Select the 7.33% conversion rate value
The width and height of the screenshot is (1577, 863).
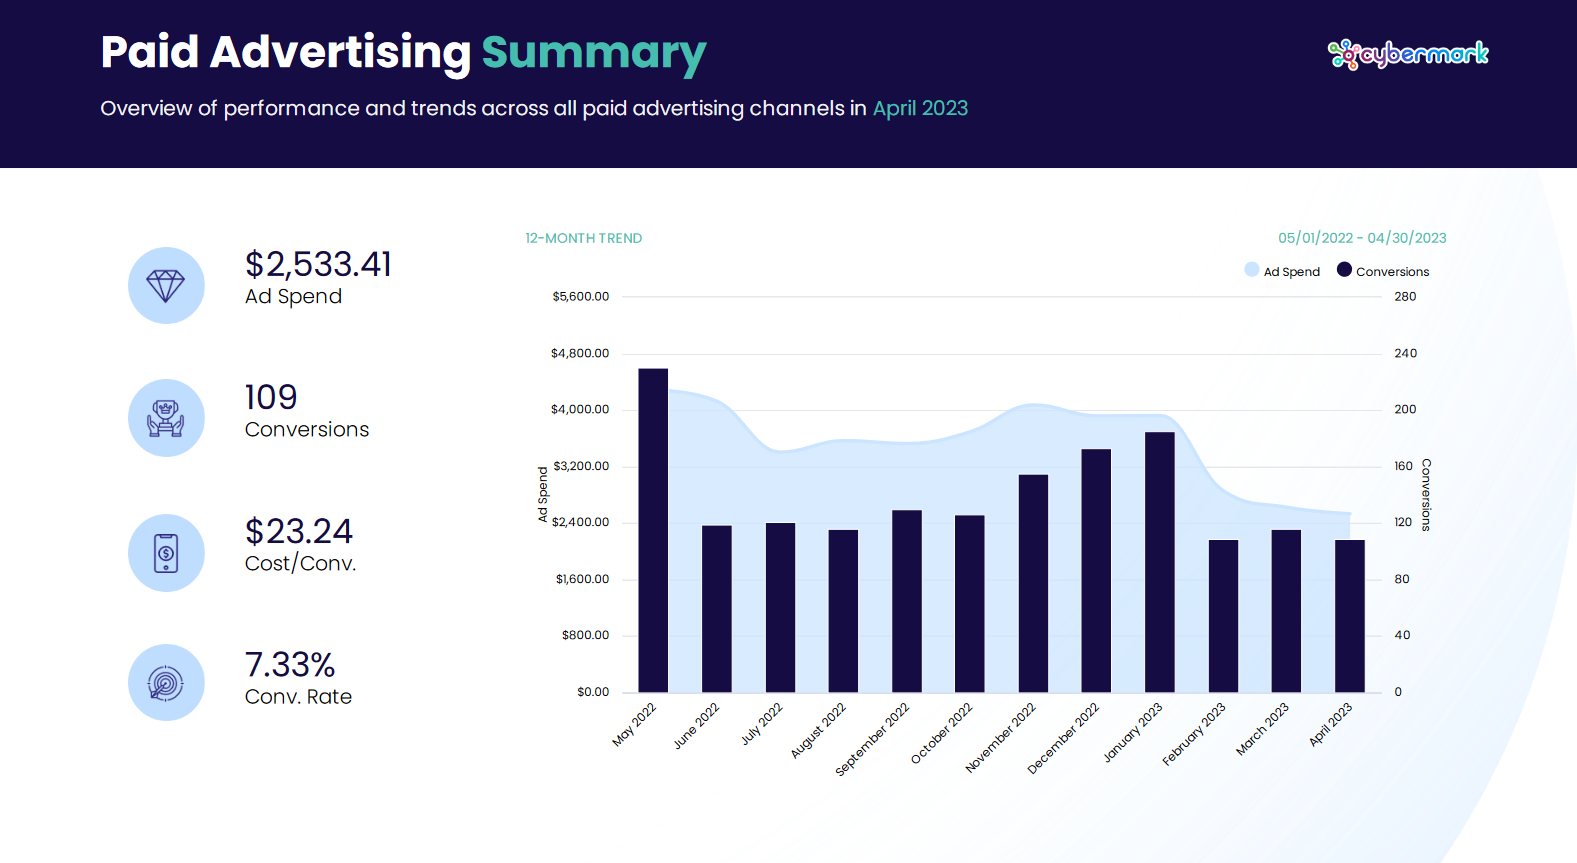(x=290, y=664)
